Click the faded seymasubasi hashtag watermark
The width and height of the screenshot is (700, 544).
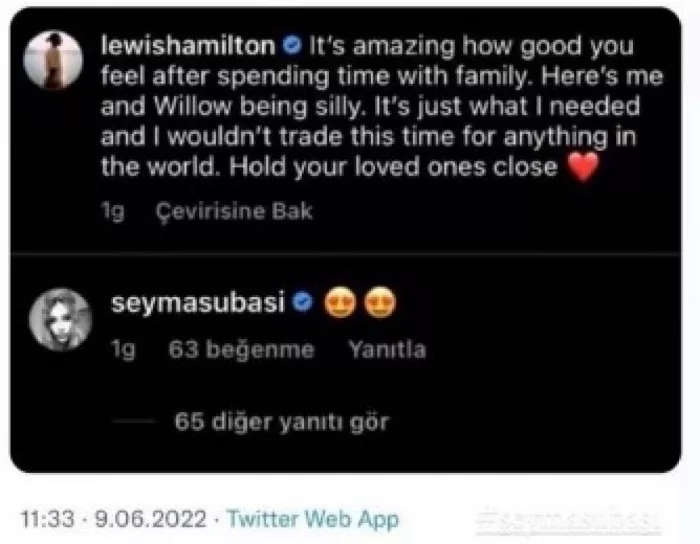point(568,520)
